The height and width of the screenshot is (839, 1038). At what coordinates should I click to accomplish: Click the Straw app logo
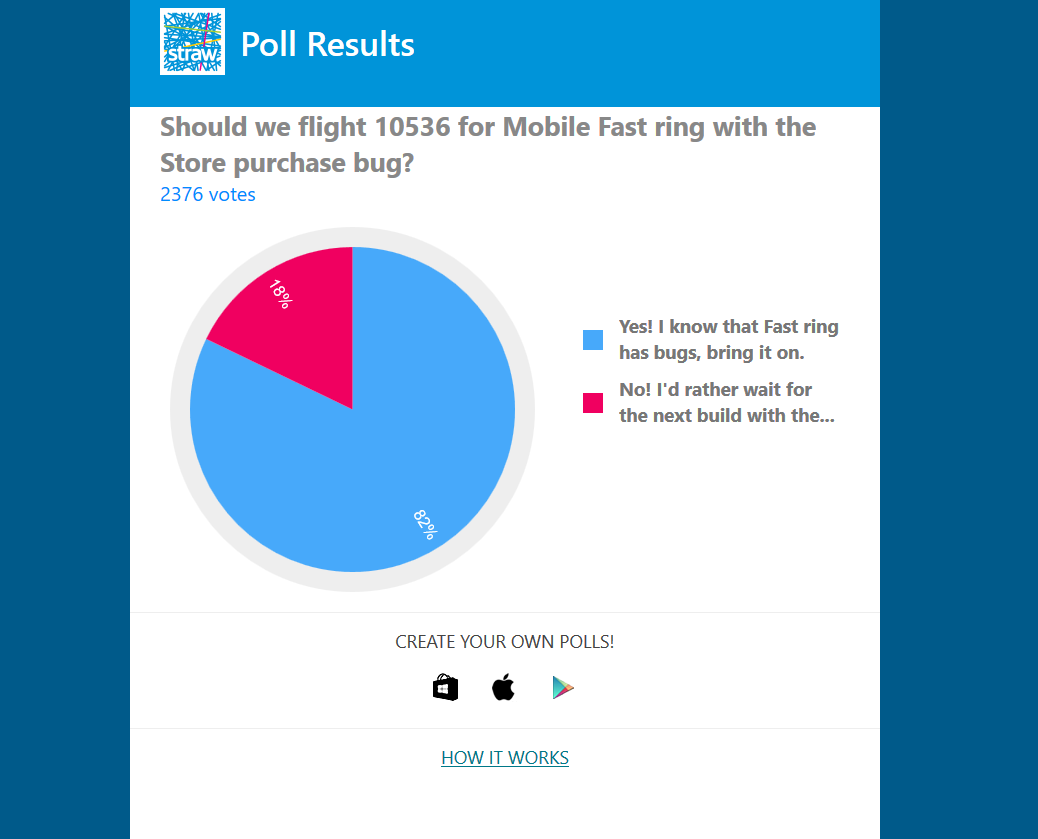coord(193,41)
